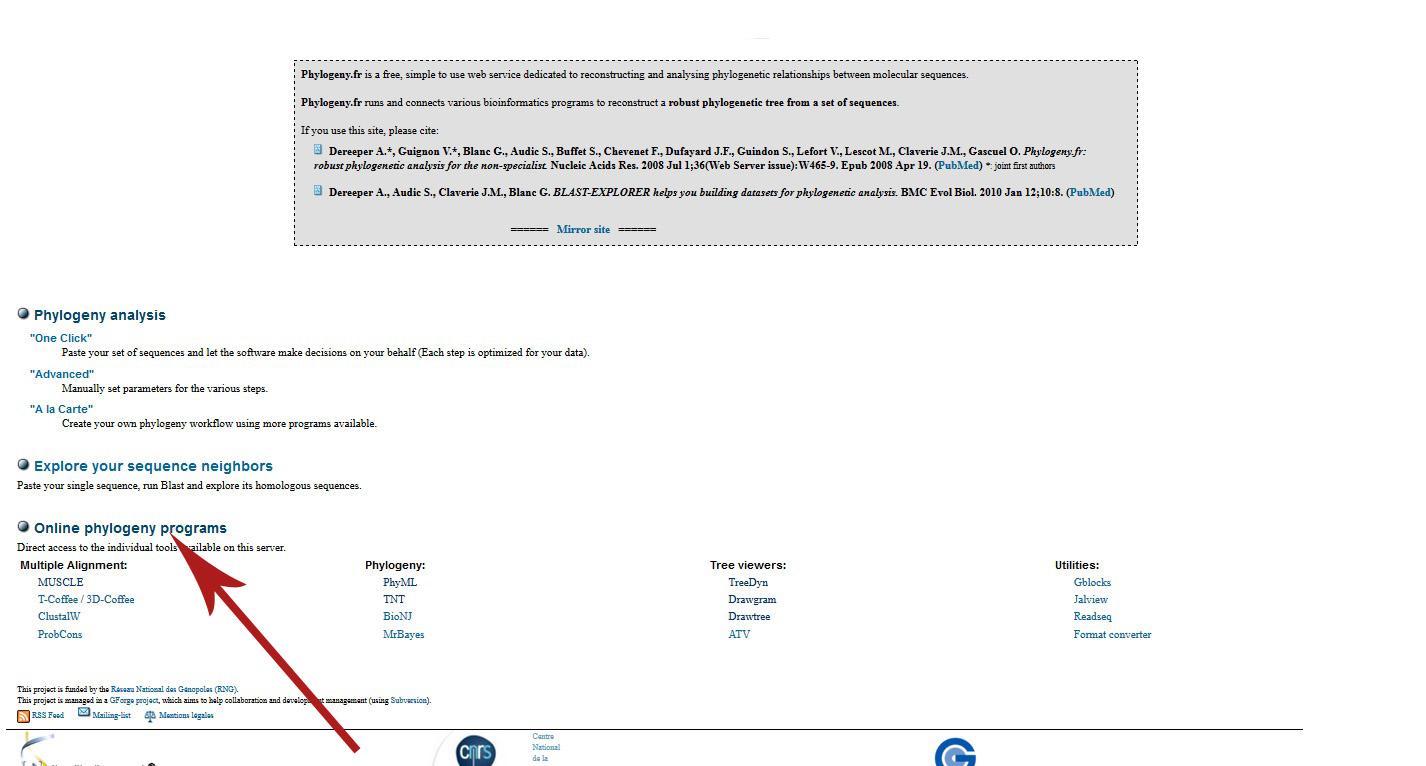This screenshot has height=766, width=1426.
Task: Open the PhyML phylogeny program
Action: coord(400,582)
